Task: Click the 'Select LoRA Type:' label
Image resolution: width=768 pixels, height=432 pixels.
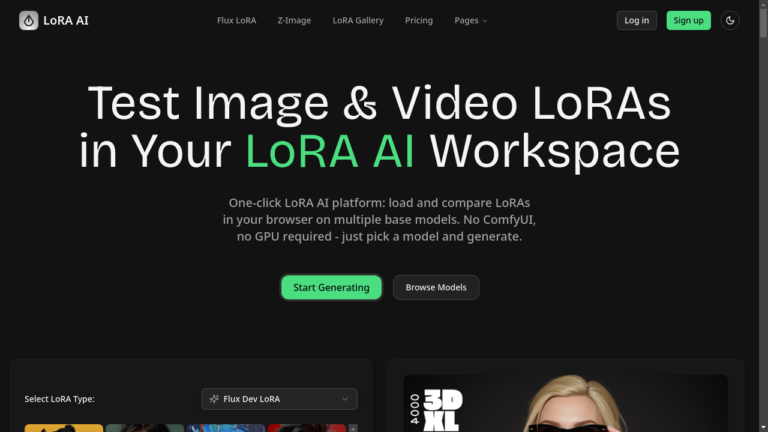Action: [x=59, y=399]
